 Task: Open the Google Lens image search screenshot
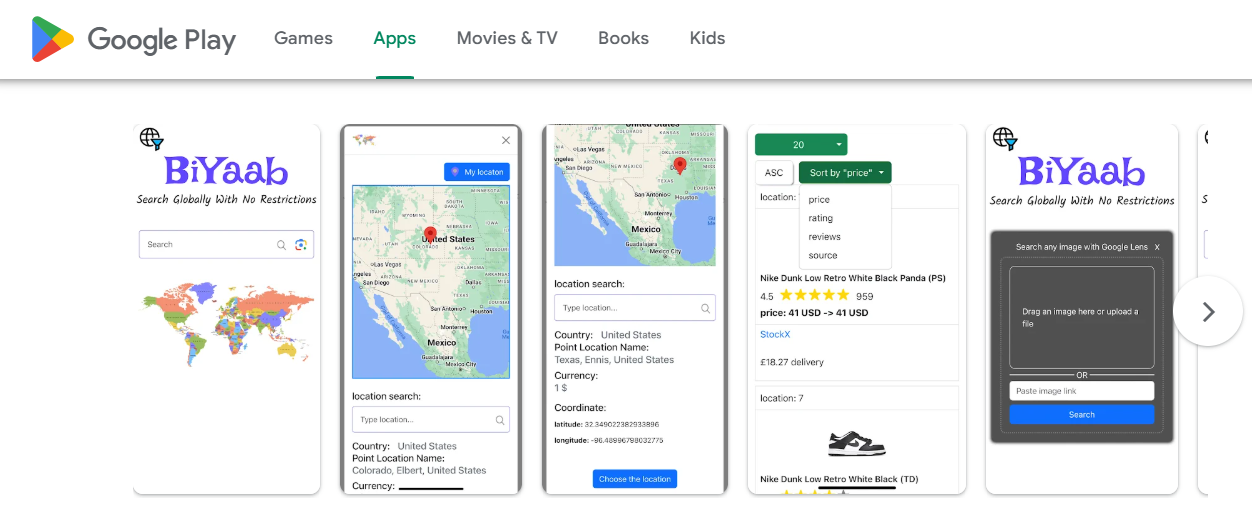point(1082,309)
